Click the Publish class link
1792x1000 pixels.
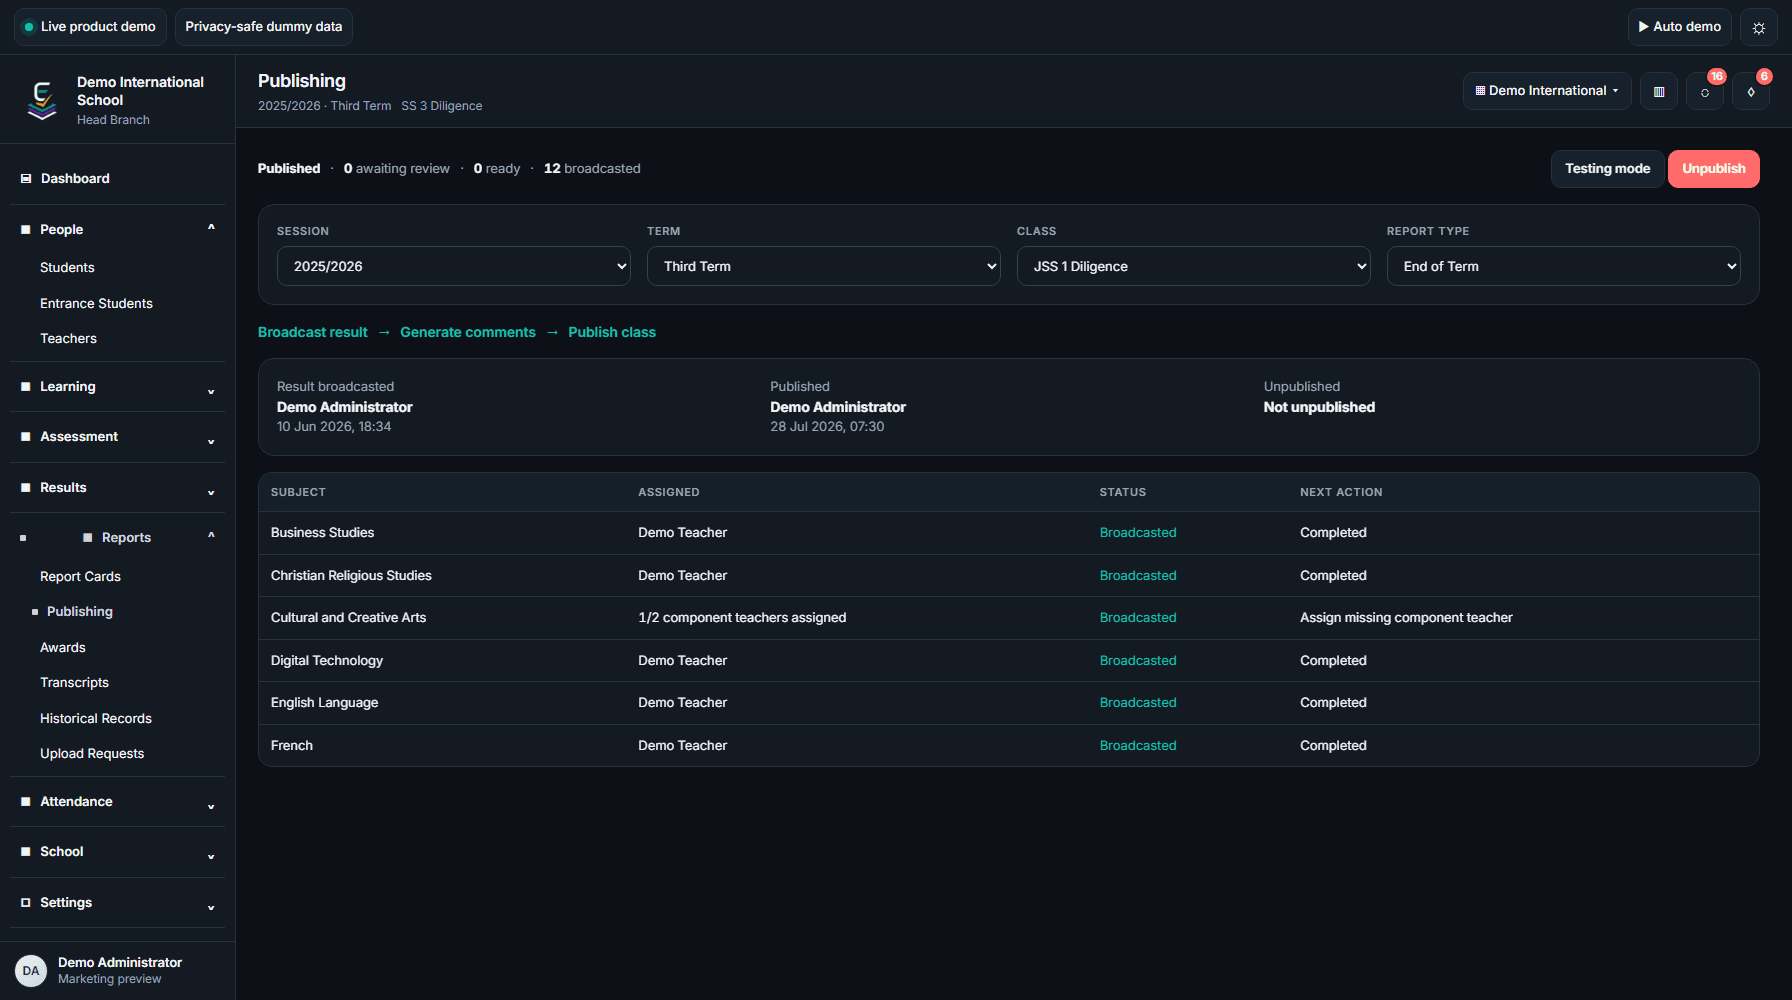[x=612, y=332]
